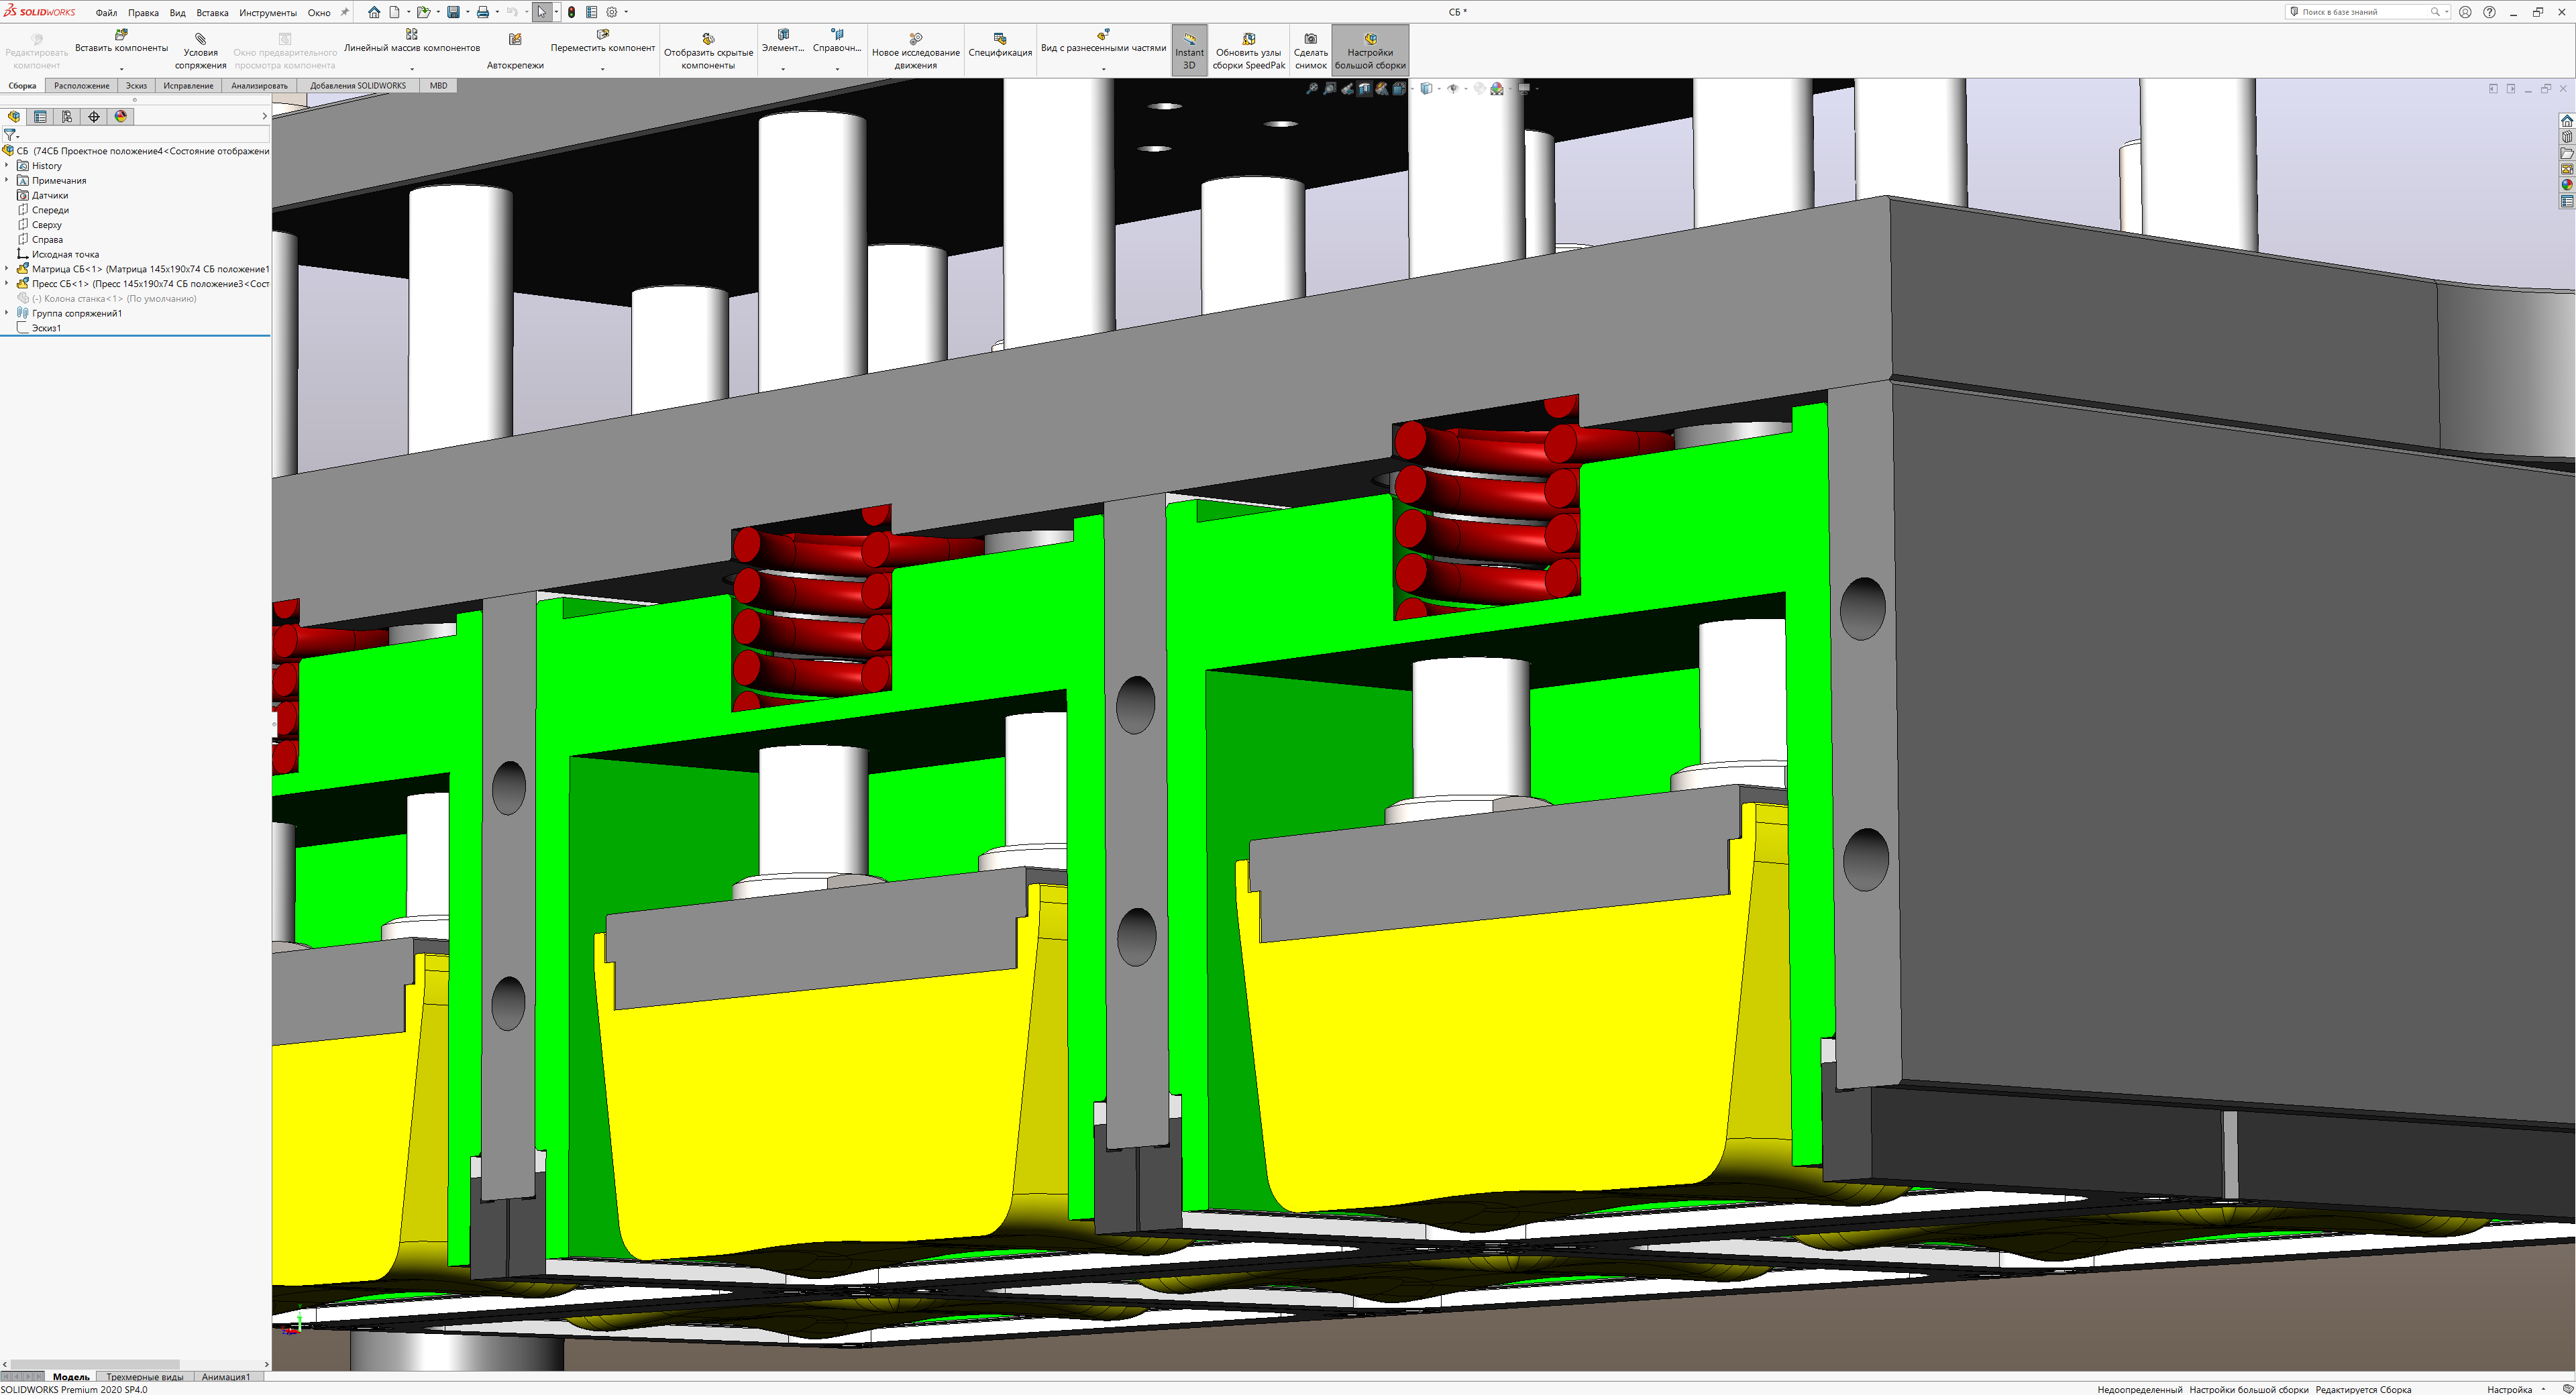Click Вставить компоненты icon in ribbon
2576x1395 pixels.
[x=121, y=35]
